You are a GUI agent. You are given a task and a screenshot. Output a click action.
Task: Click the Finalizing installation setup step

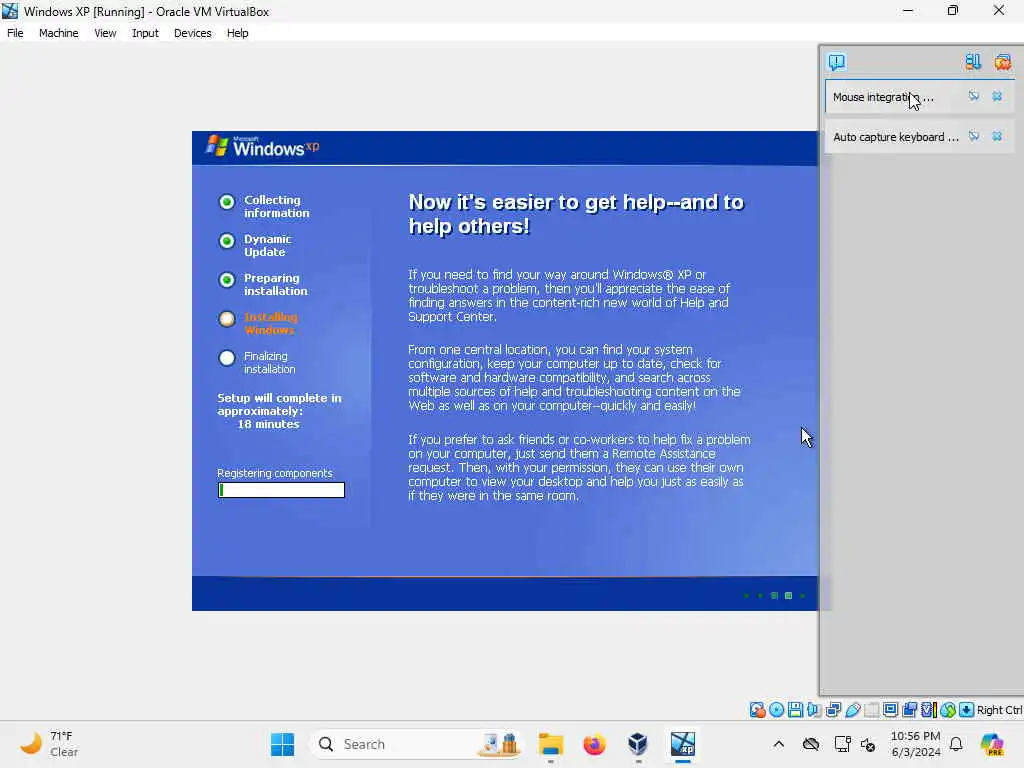[x=257, y=362]
